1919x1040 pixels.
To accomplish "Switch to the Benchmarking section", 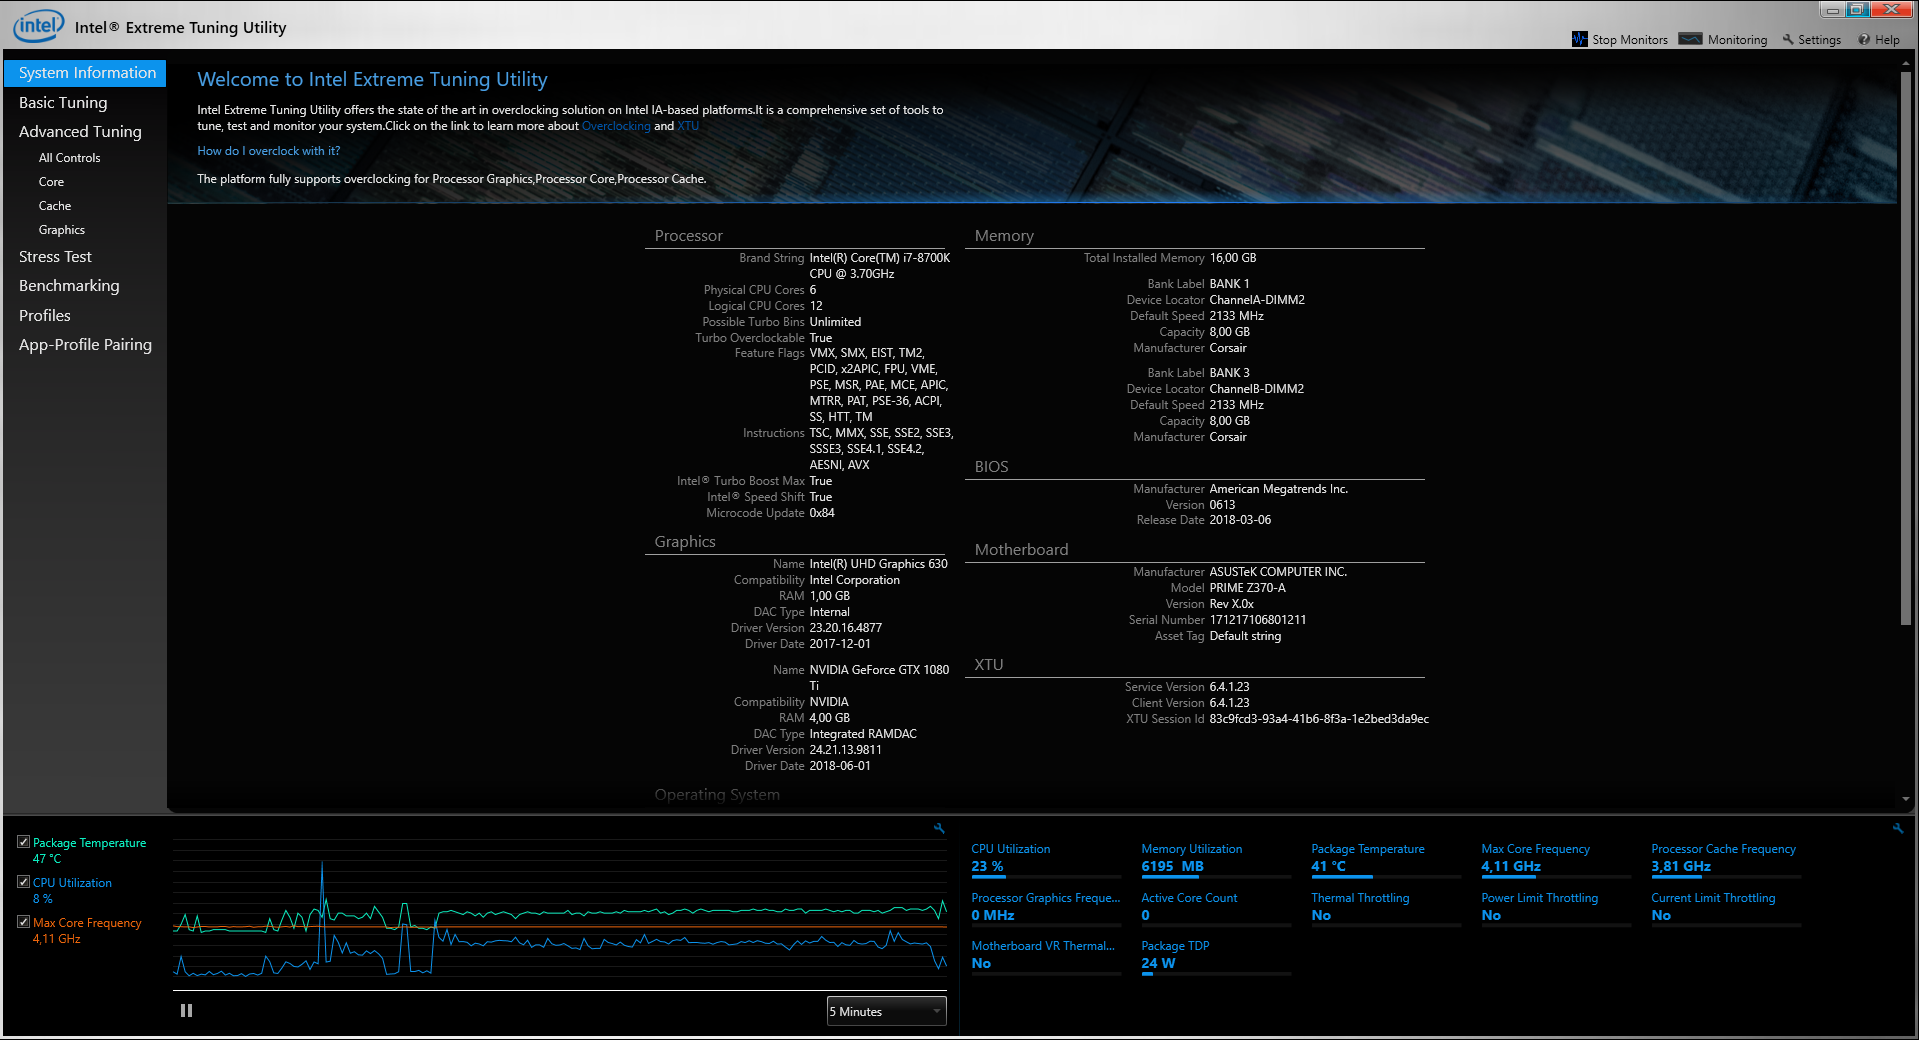I will click(x=69, y=286).
